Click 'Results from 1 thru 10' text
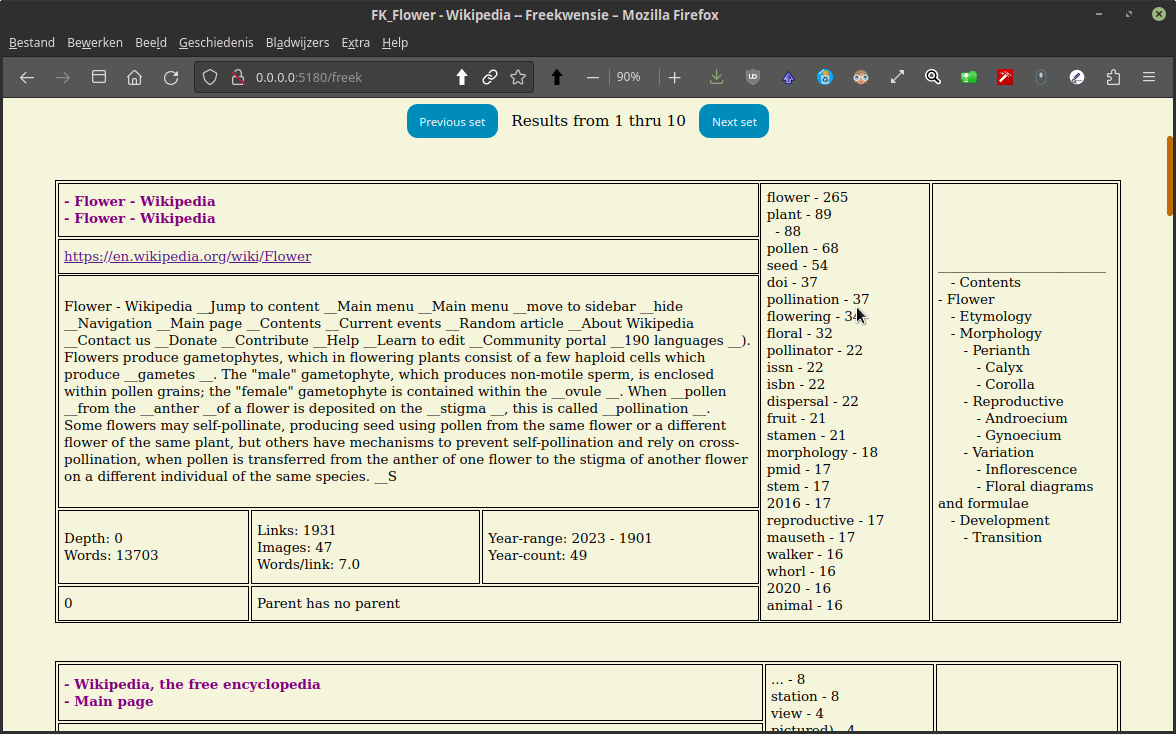The height and width of the screenshot is (734, 1176). pyautogui.click(x=598, y=121)
